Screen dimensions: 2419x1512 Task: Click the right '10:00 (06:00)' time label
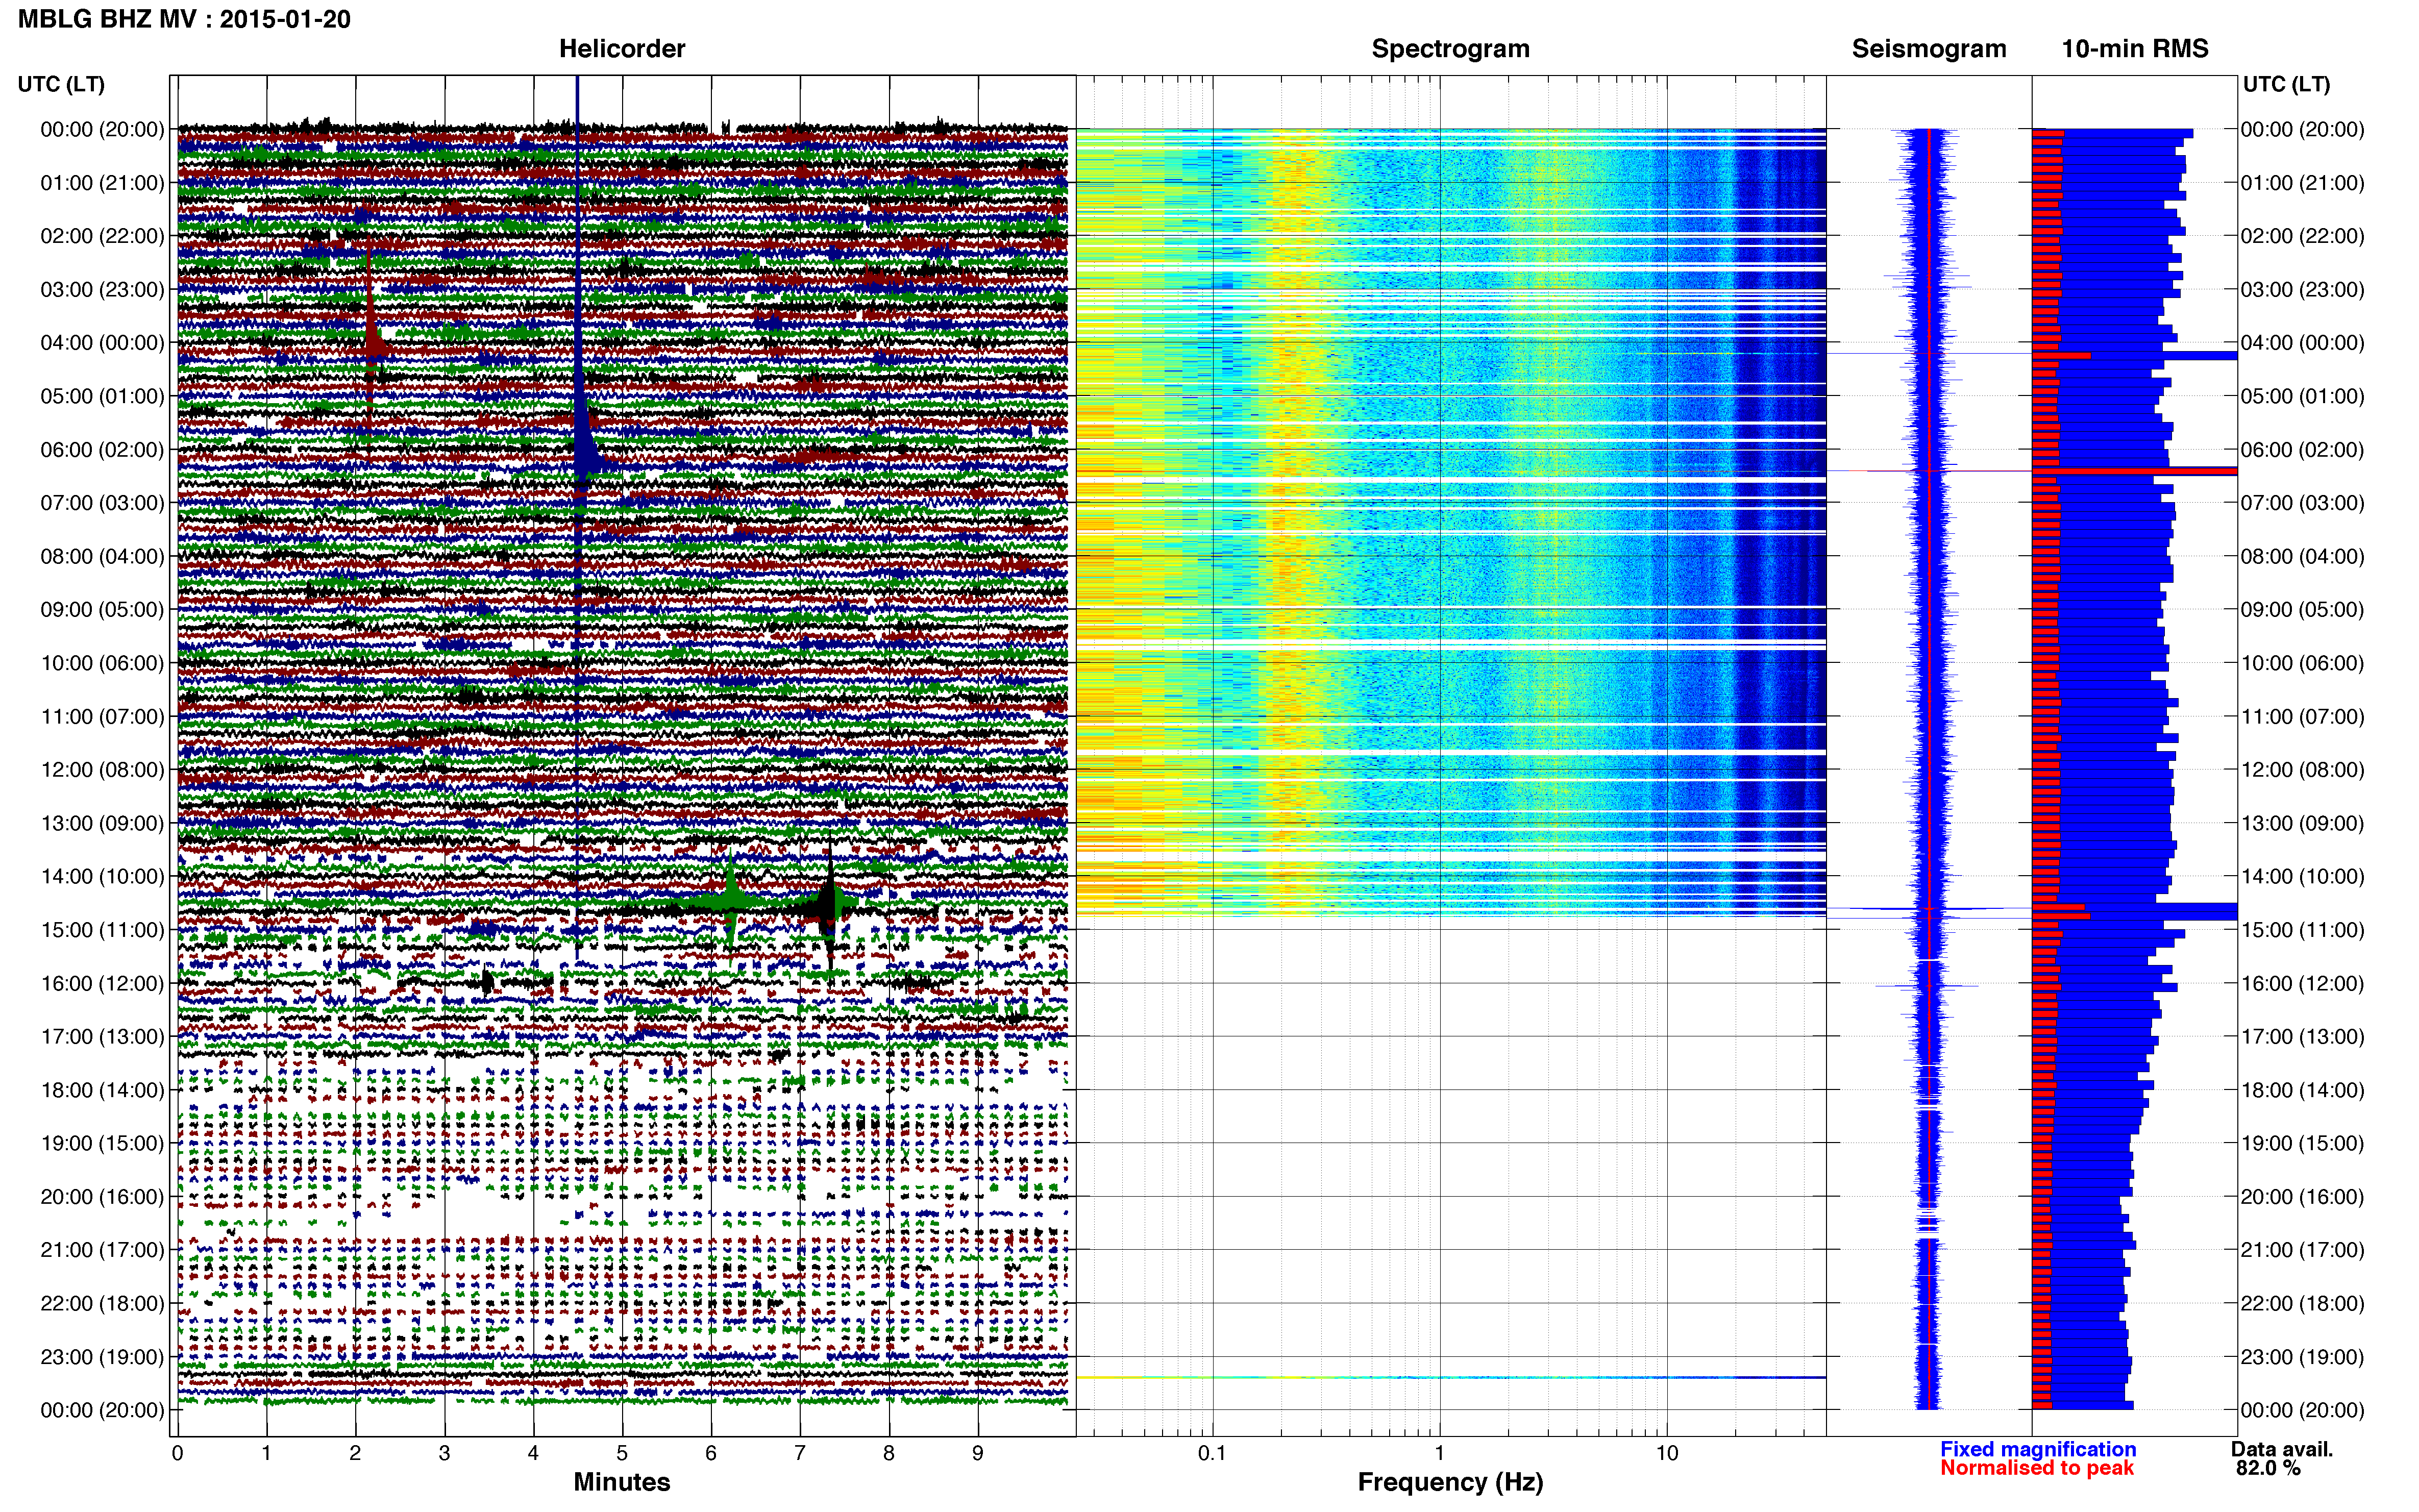2302,663
